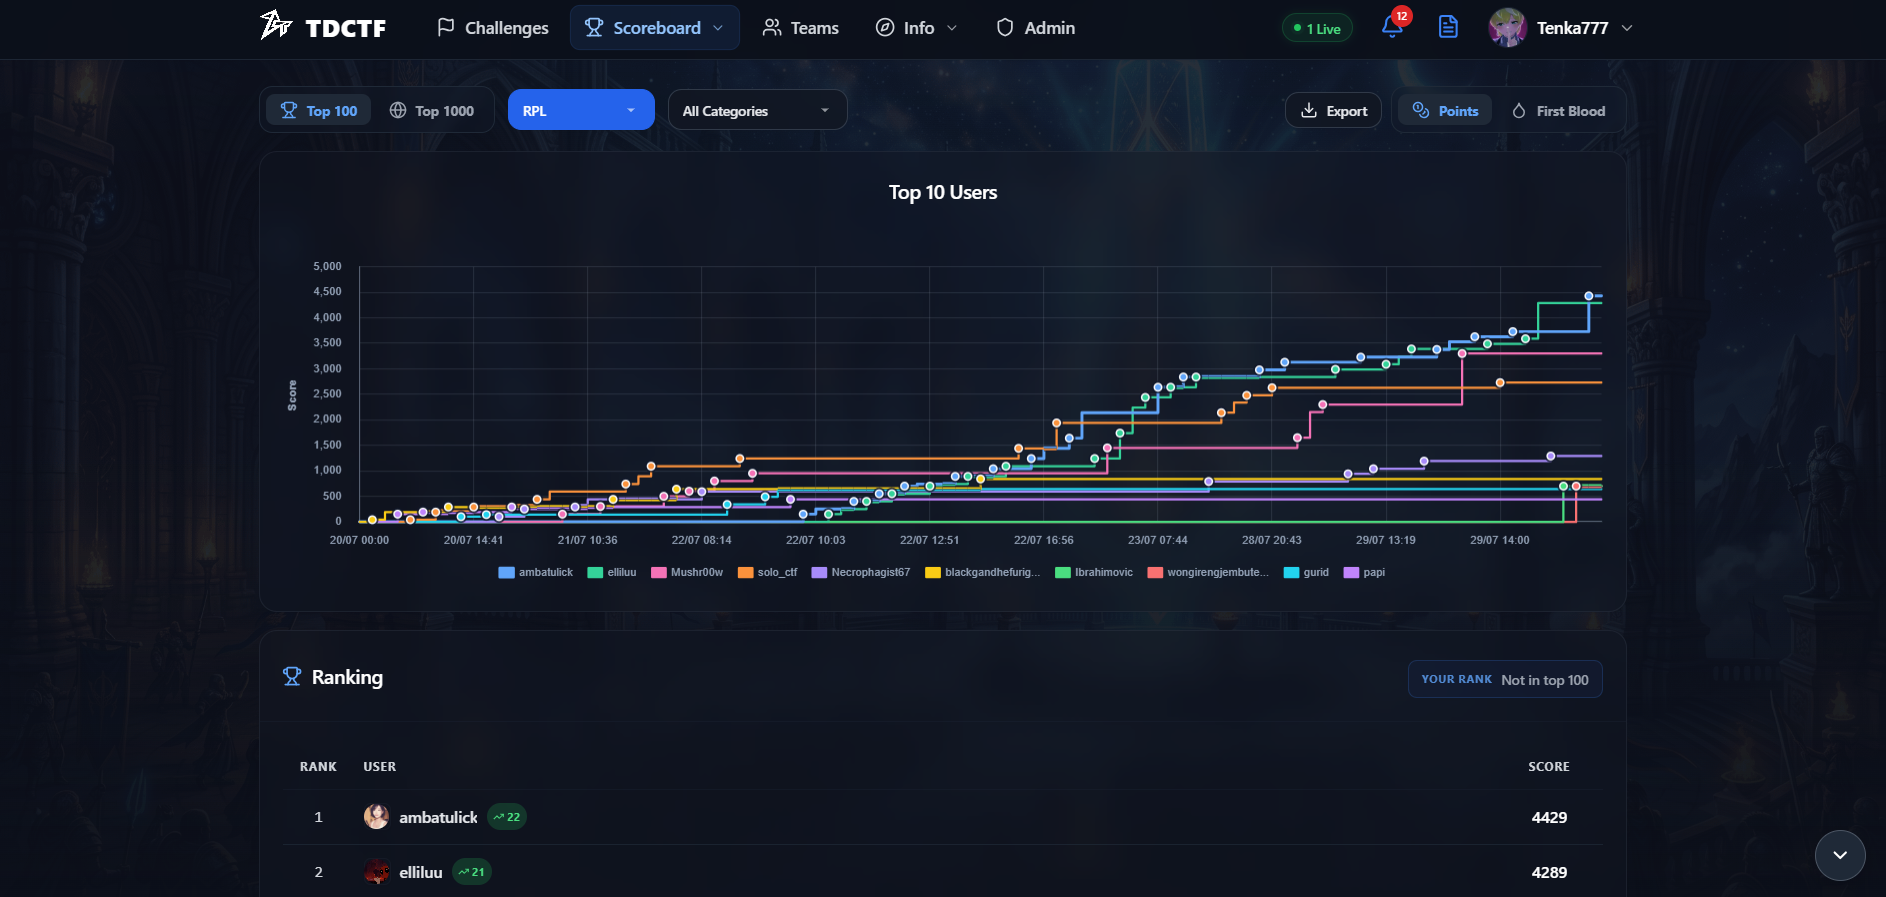Switch to the Top 1000 view
Image resolution: width=1886 pixels, height=897 pixels.
[432, 110]
